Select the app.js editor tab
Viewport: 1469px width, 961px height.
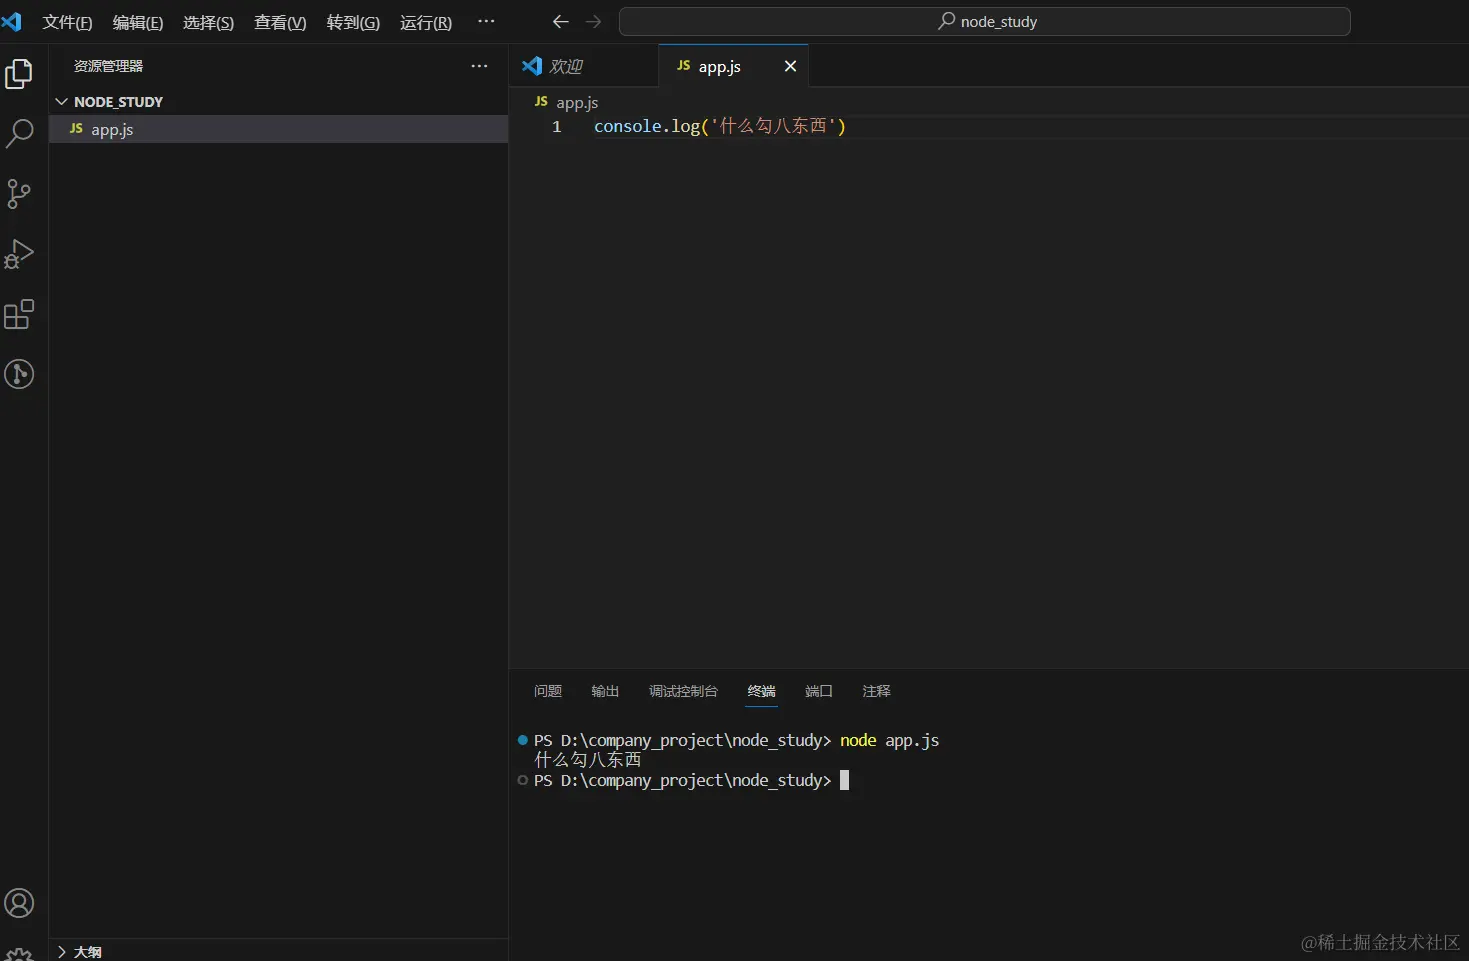point(733,66)
